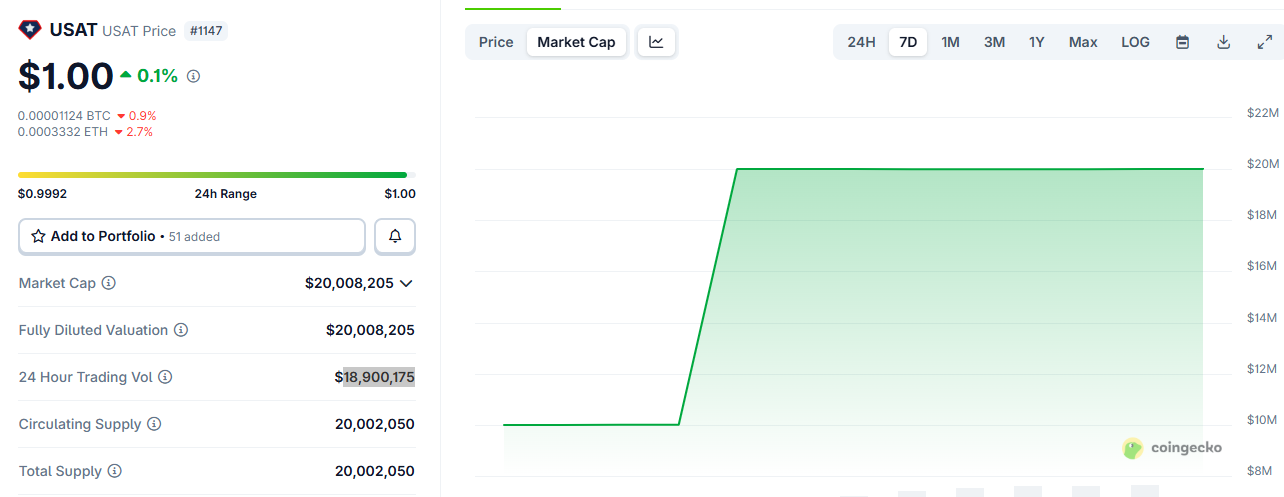
Task: Expand the chart to fullscreen
Action: coord(1264,42)
